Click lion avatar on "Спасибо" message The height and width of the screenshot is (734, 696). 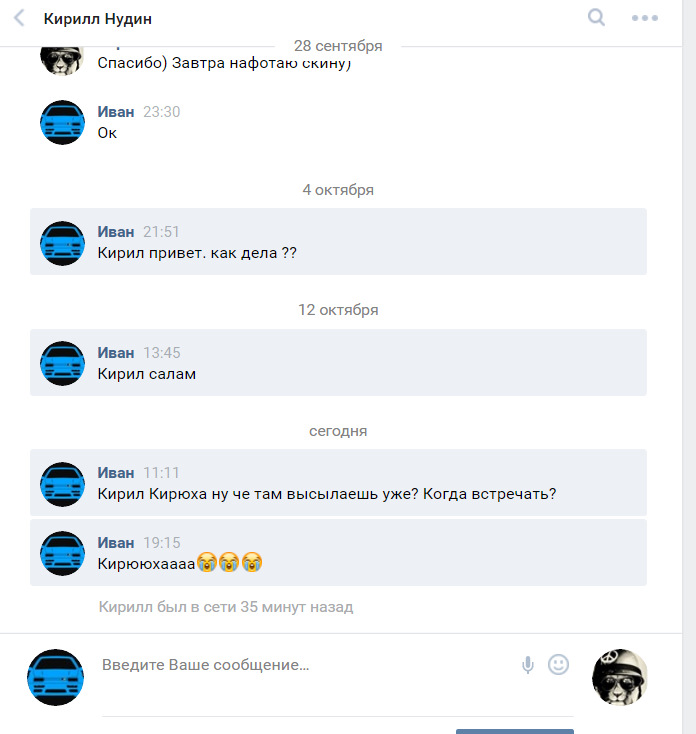[x=61, y=60]
